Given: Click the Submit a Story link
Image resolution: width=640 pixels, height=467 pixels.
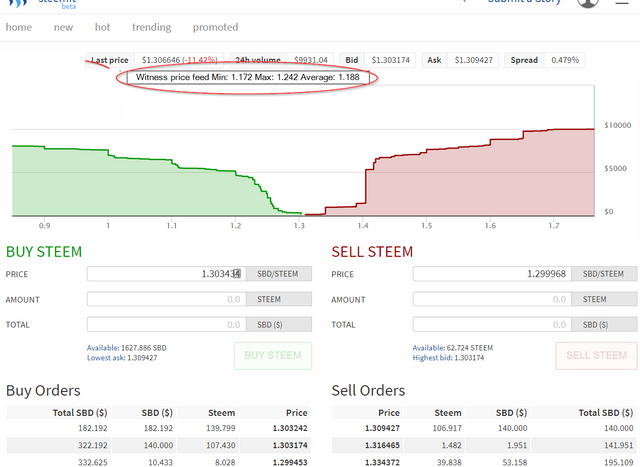Looking at the screenshot, I should [524, 2].
